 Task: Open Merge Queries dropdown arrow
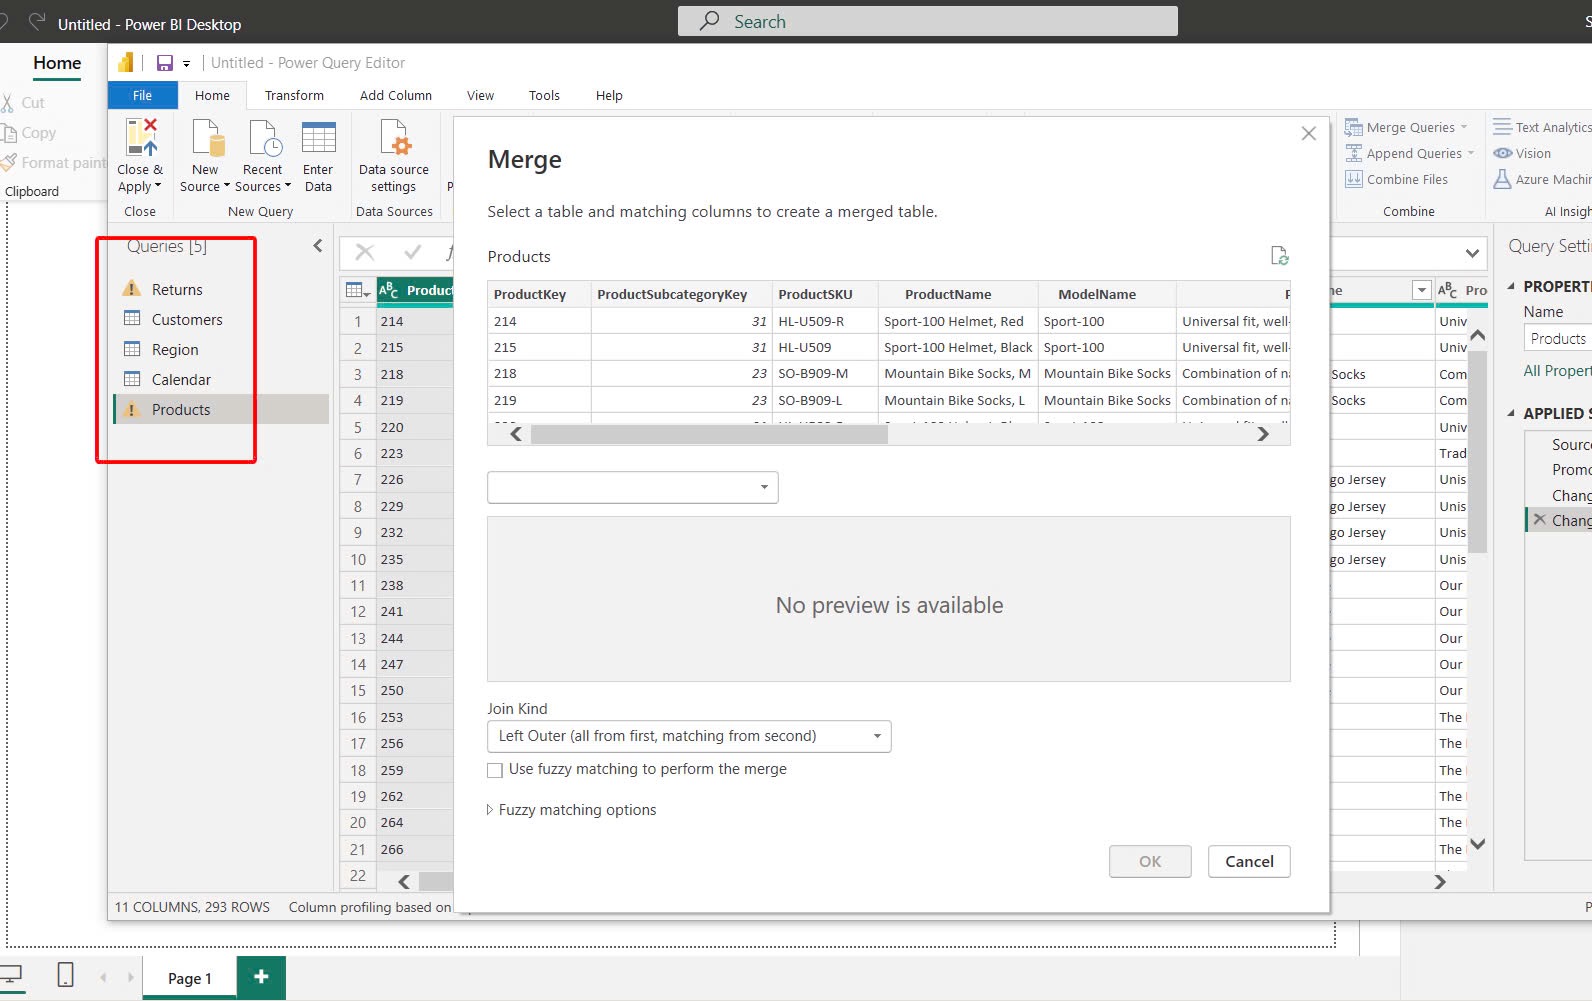click(x=1464, y=127)
